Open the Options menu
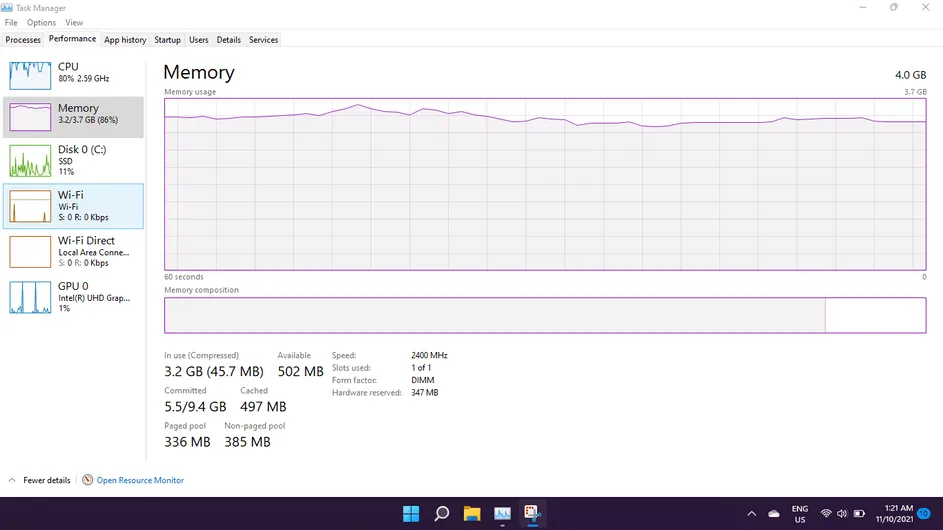 point(41,22)
